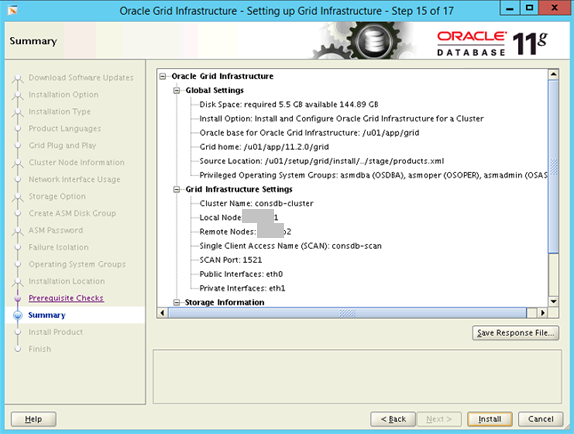Click Cluster Name consdb-cluster row
This screenshot has height=434, width=574.
256,203
